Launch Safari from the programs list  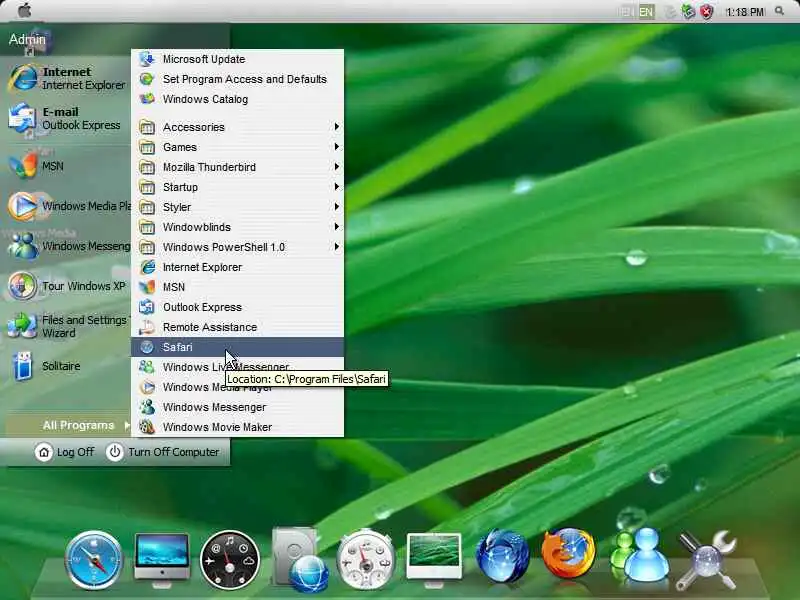pos(238,347)
